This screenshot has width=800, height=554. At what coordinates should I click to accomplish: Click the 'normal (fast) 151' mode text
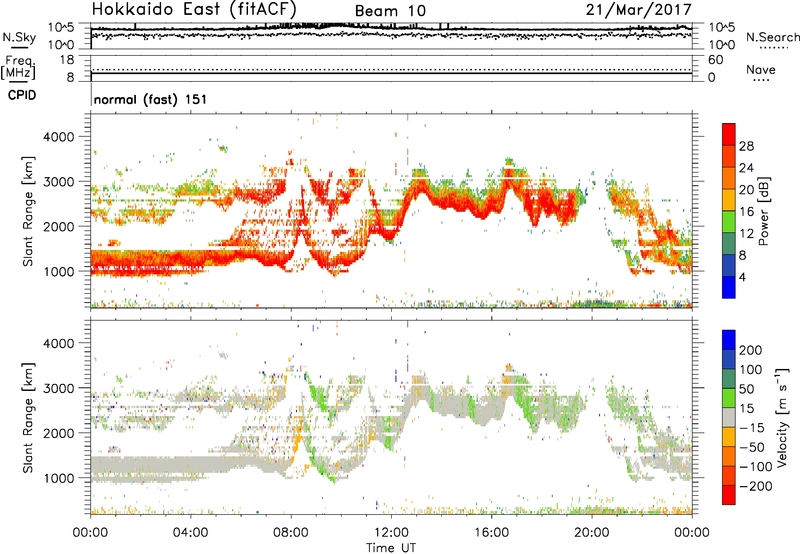pyautogui.click(x=151, y=99)
